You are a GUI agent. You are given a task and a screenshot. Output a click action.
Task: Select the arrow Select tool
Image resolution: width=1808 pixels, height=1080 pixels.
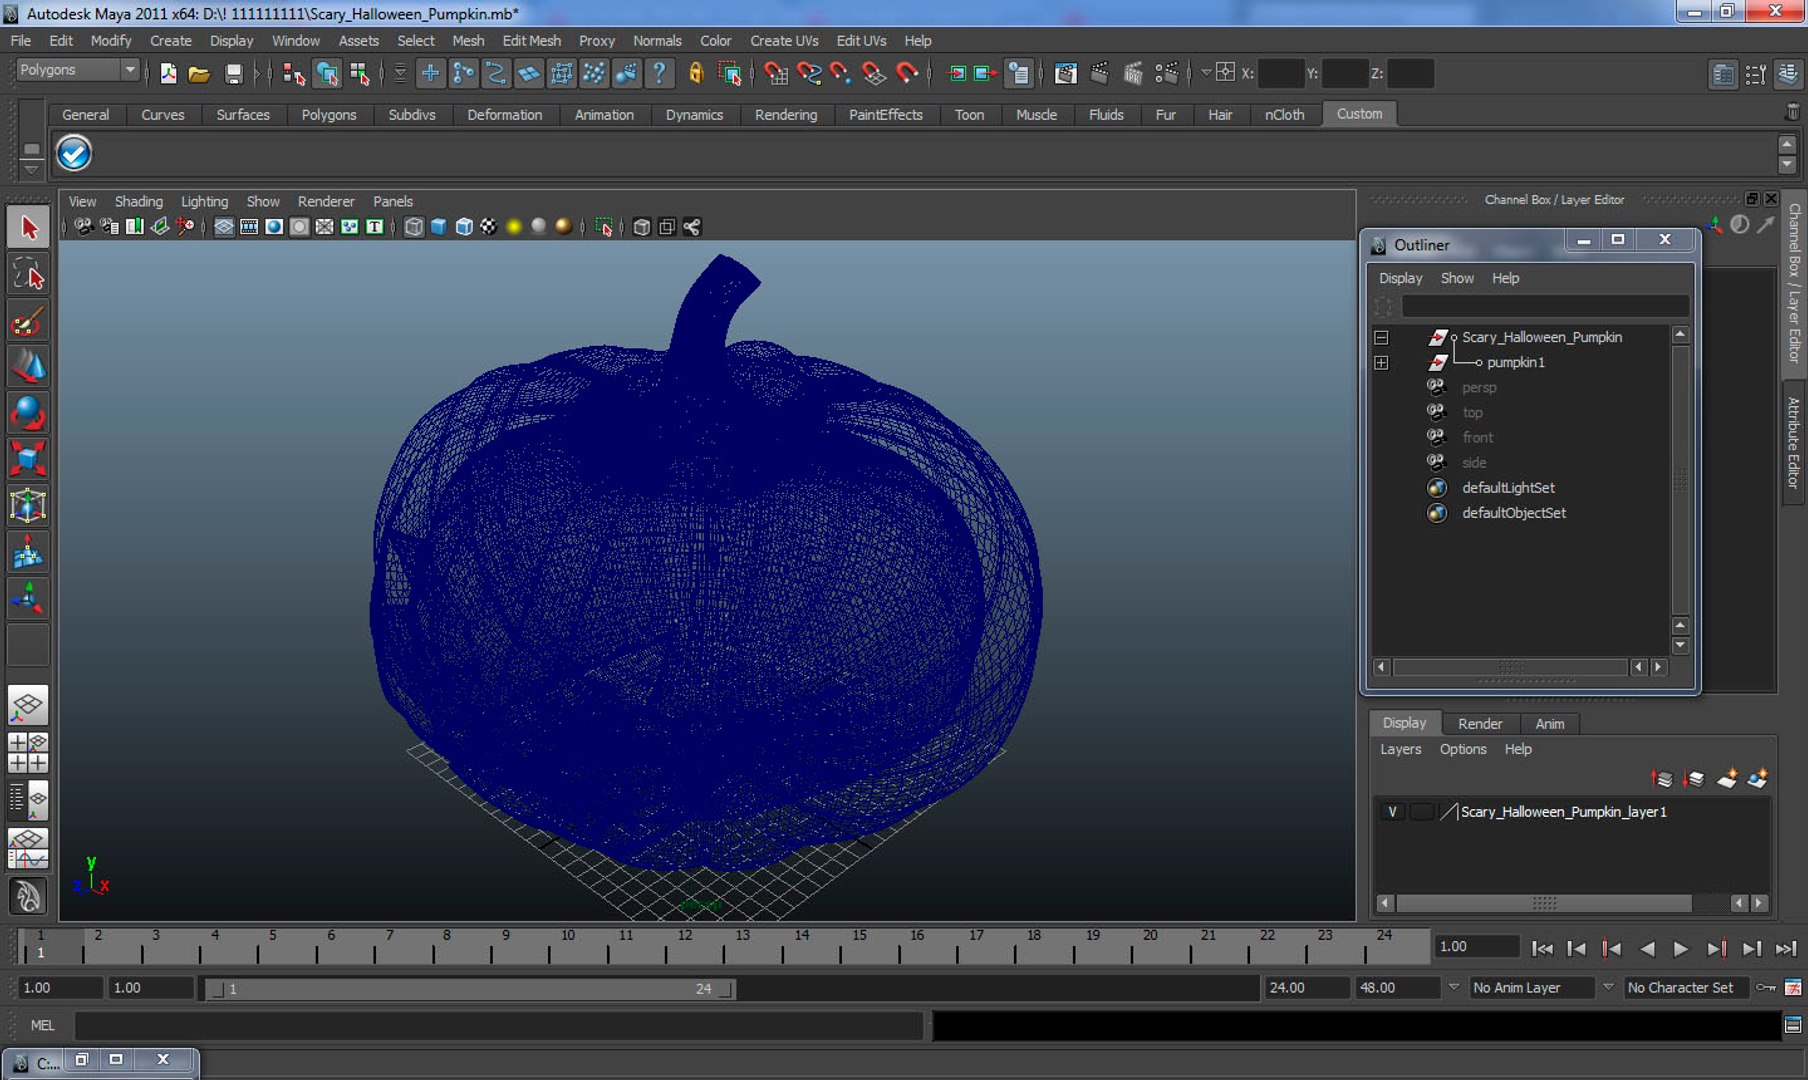(28, 227)
